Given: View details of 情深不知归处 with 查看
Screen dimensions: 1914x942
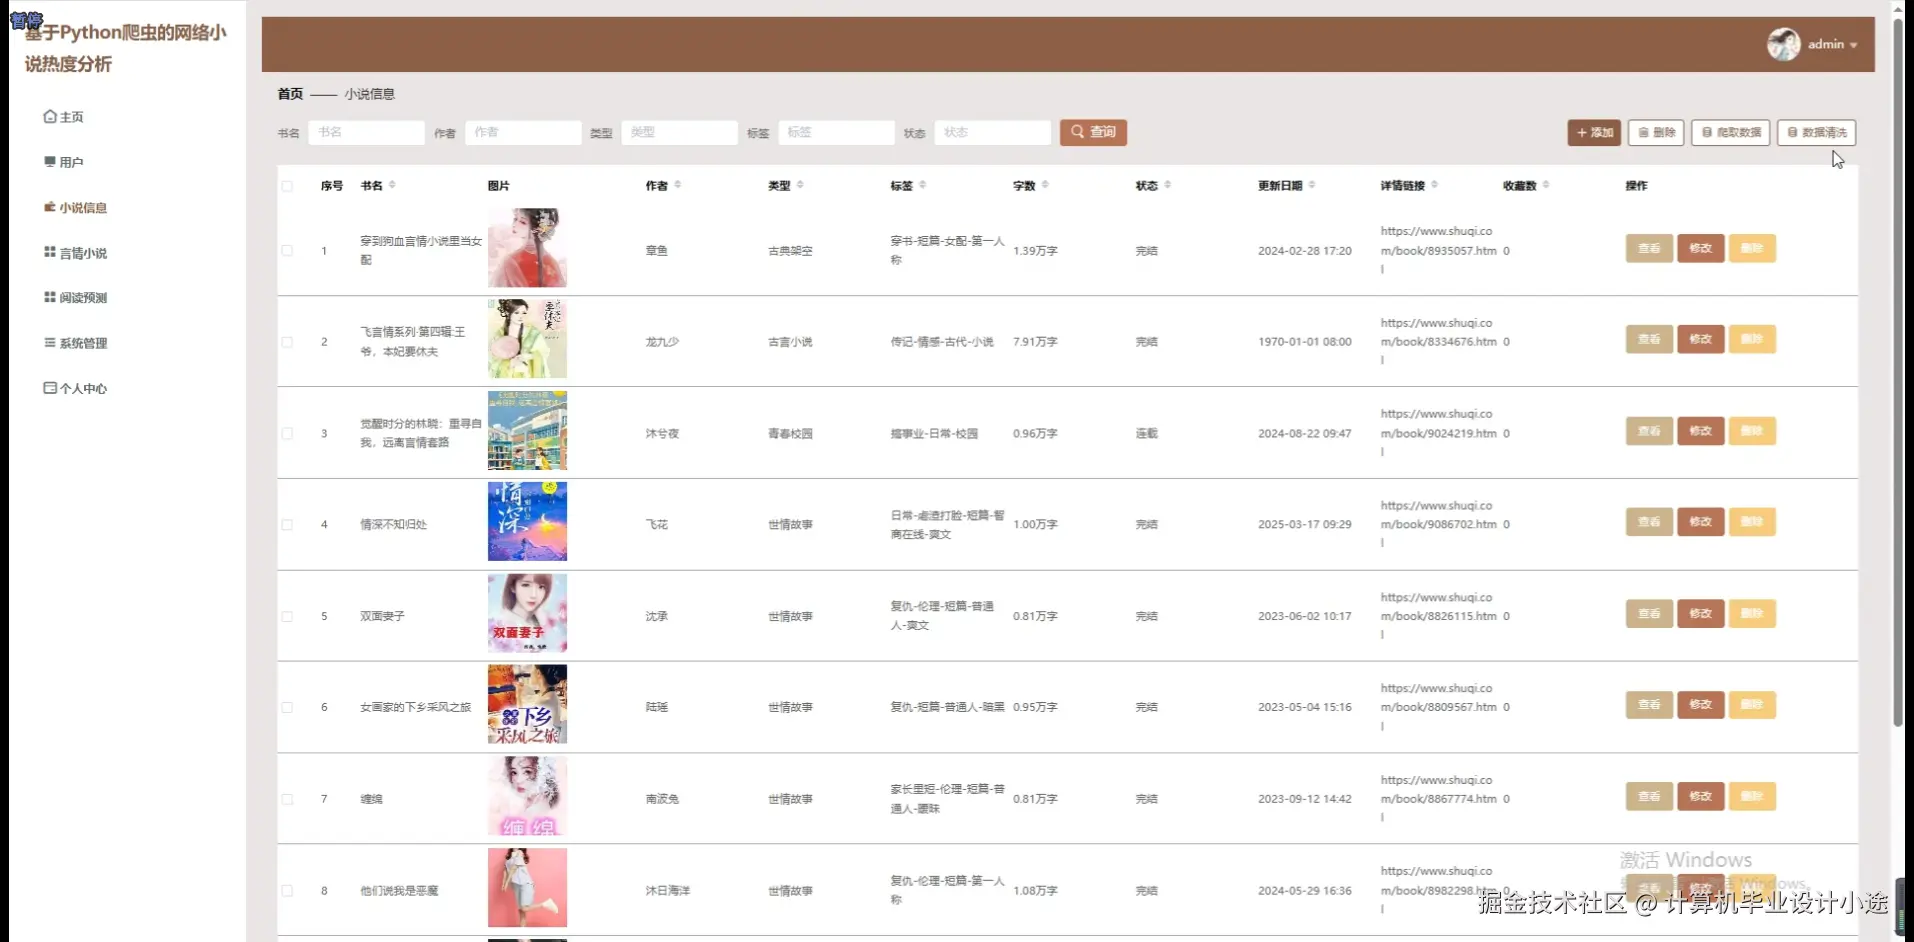Looking at the screenshot, I should pos(1649,522).
